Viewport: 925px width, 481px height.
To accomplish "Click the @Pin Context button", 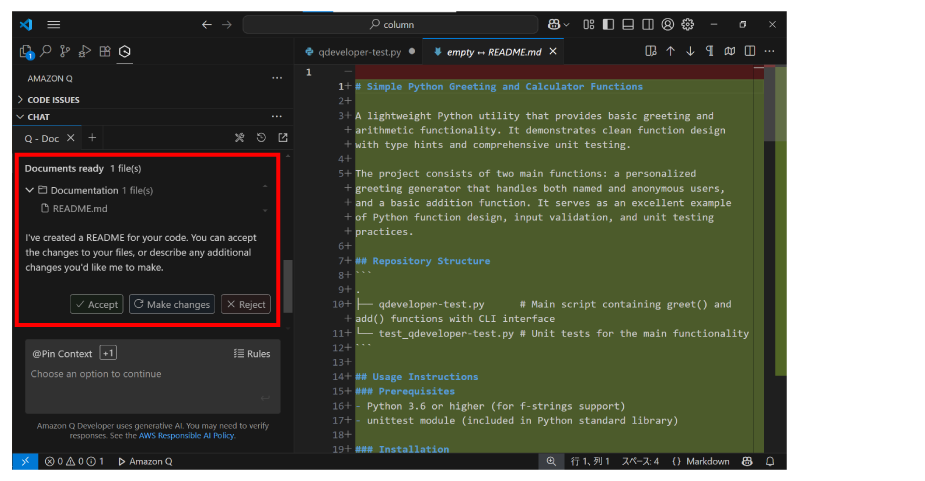I will click(62, 354).
